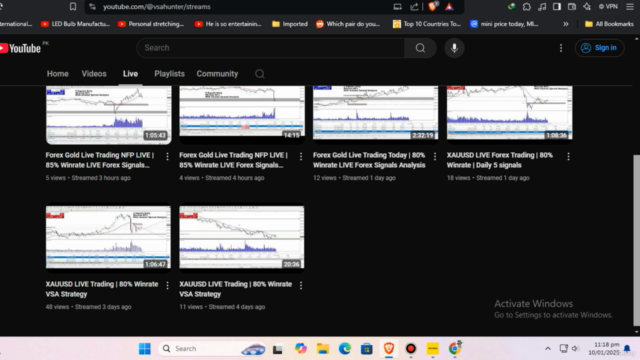Viewport: 640px width, 360px height.
Task: Open Microsoft Edge from taskbar
Action: (345, 349)
